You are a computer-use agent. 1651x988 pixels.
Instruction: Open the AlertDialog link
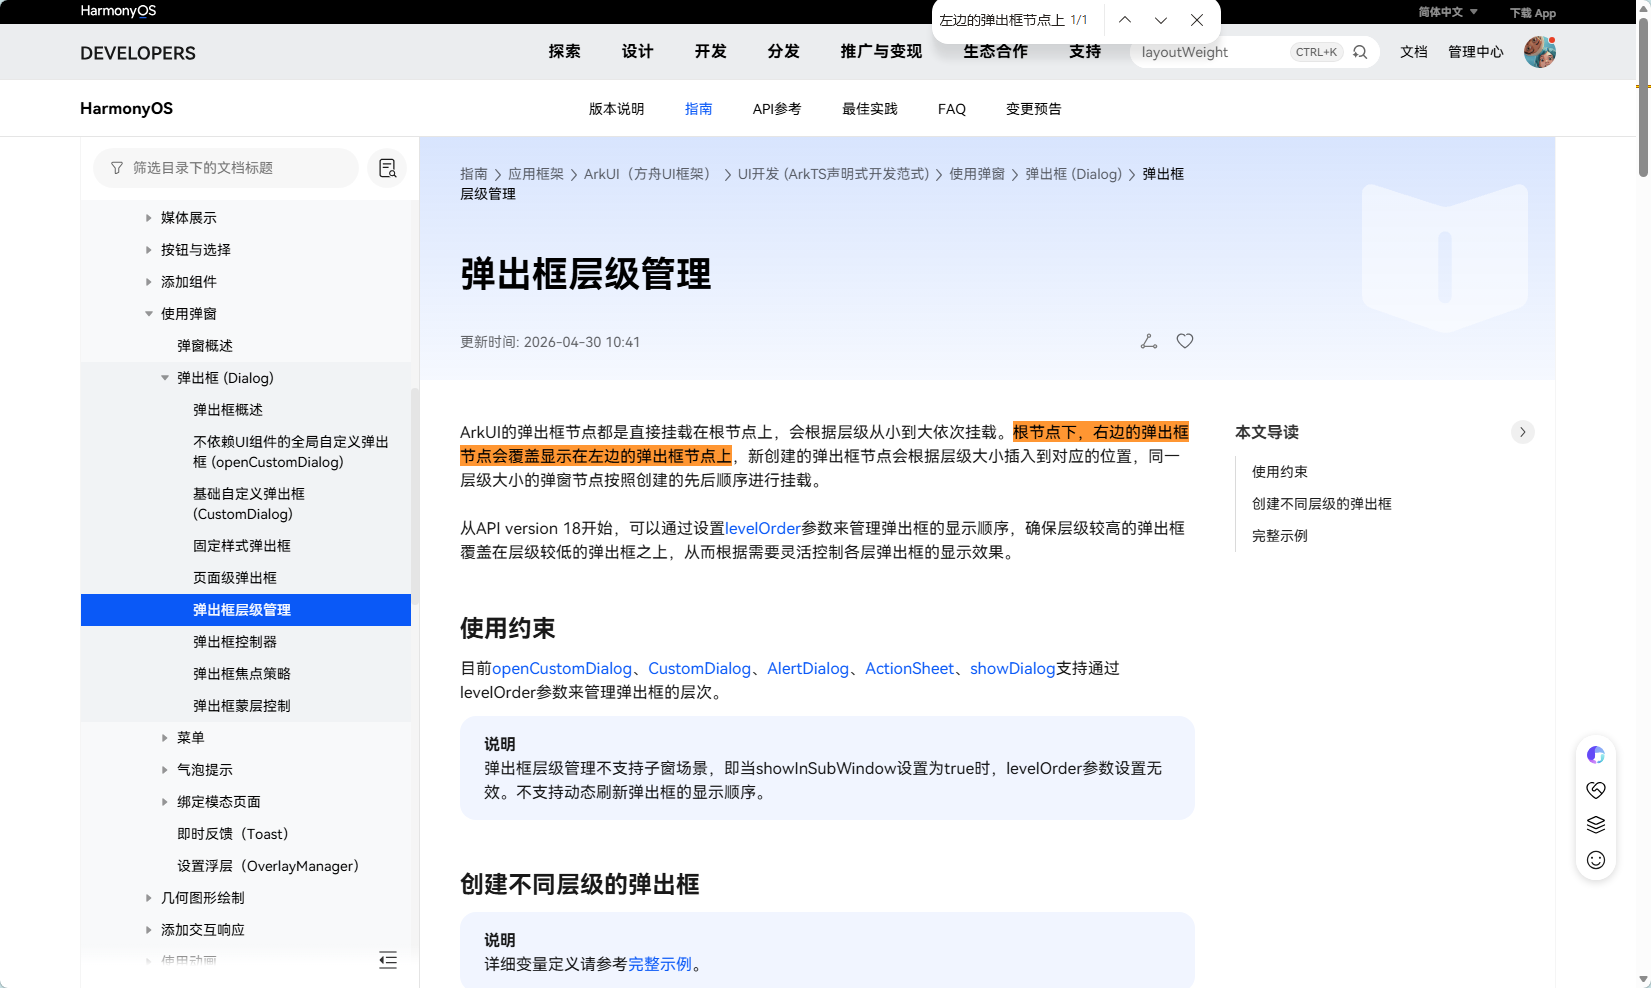coord(808,668)
